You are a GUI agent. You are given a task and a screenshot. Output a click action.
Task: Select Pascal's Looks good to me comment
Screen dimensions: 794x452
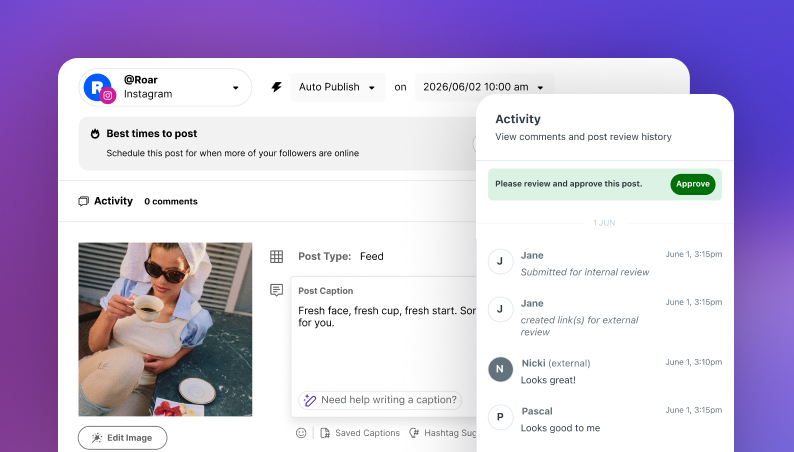(560, 428)
